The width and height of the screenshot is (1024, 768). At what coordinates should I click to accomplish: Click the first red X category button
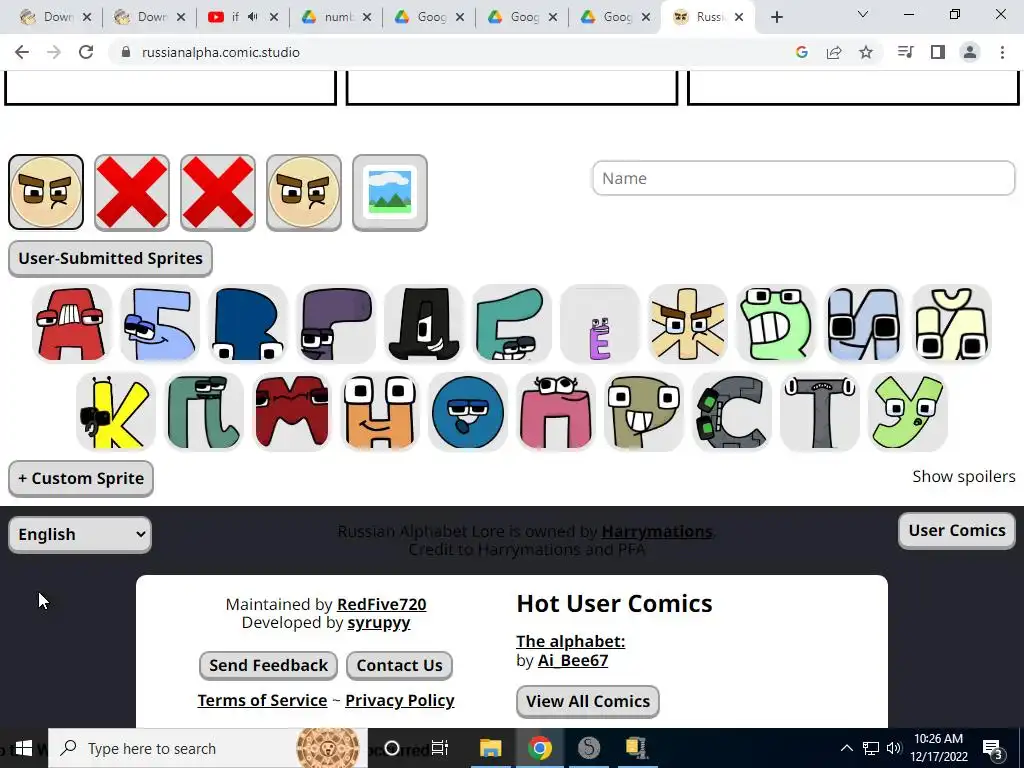(132, 192)
